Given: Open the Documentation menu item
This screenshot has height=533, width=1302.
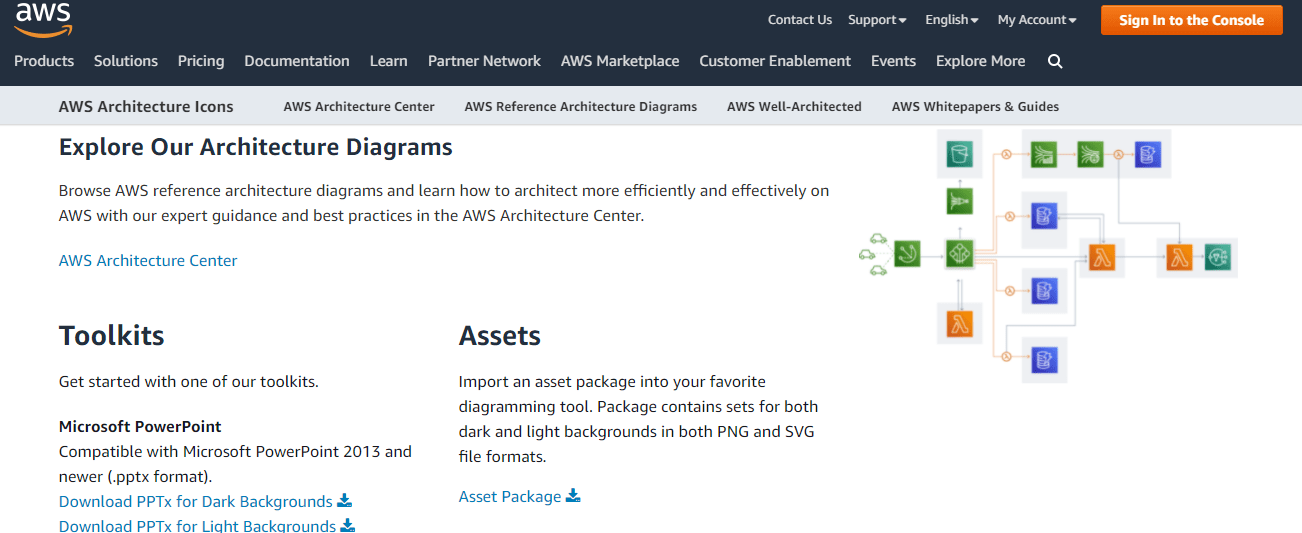Looking at the screenshot, I should (x=297, y=61).
